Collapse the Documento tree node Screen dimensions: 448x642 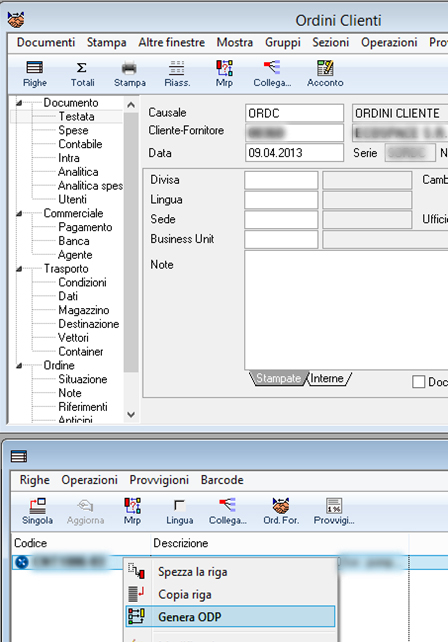(x=19, y=103)
